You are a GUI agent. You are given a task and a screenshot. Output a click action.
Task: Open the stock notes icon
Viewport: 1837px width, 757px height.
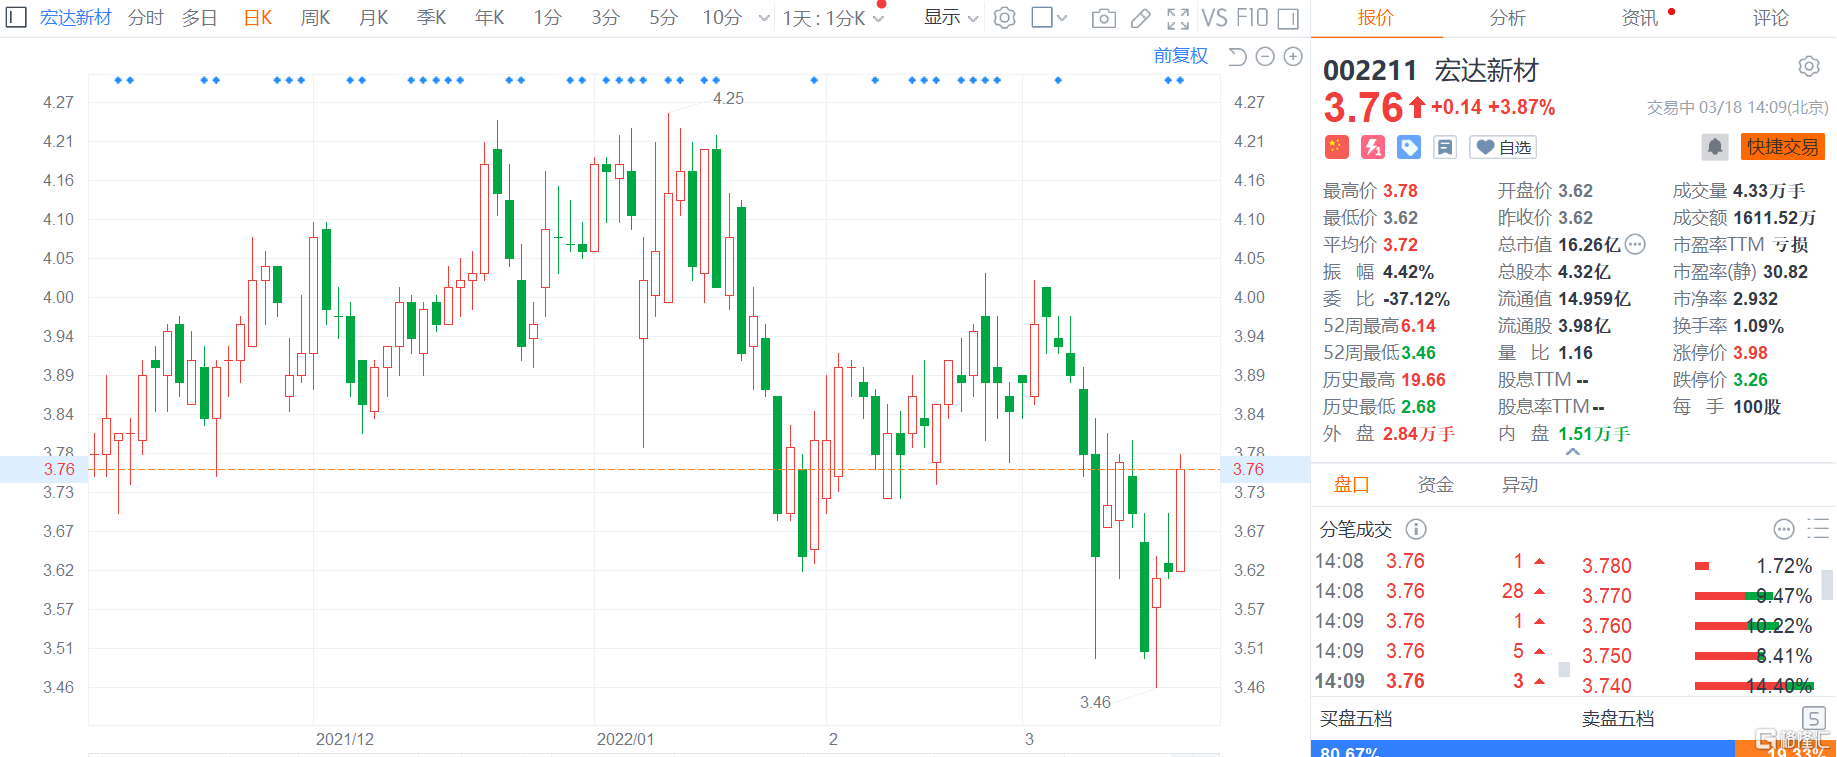(x=1444, y=148)
